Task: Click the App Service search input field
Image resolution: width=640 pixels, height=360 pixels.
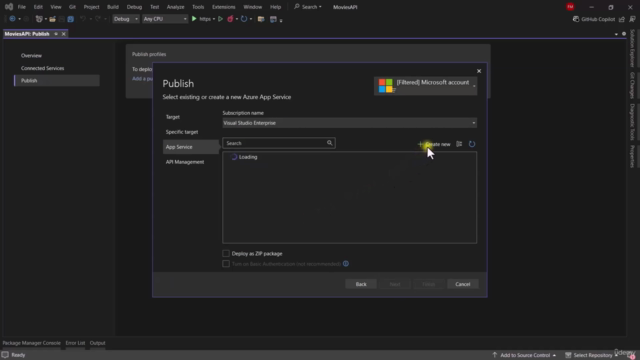Action: pyautogui.click(x=279, y=143)
